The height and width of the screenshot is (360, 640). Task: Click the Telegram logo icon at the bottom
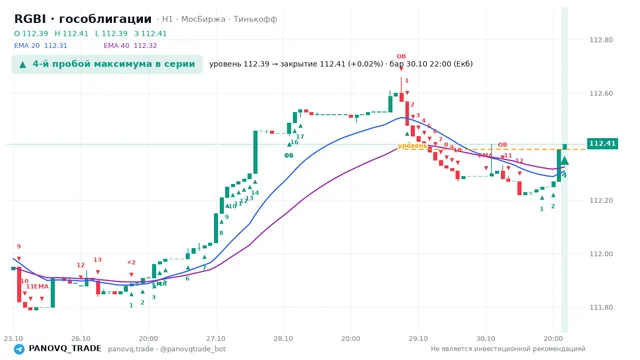pos(19,349)
